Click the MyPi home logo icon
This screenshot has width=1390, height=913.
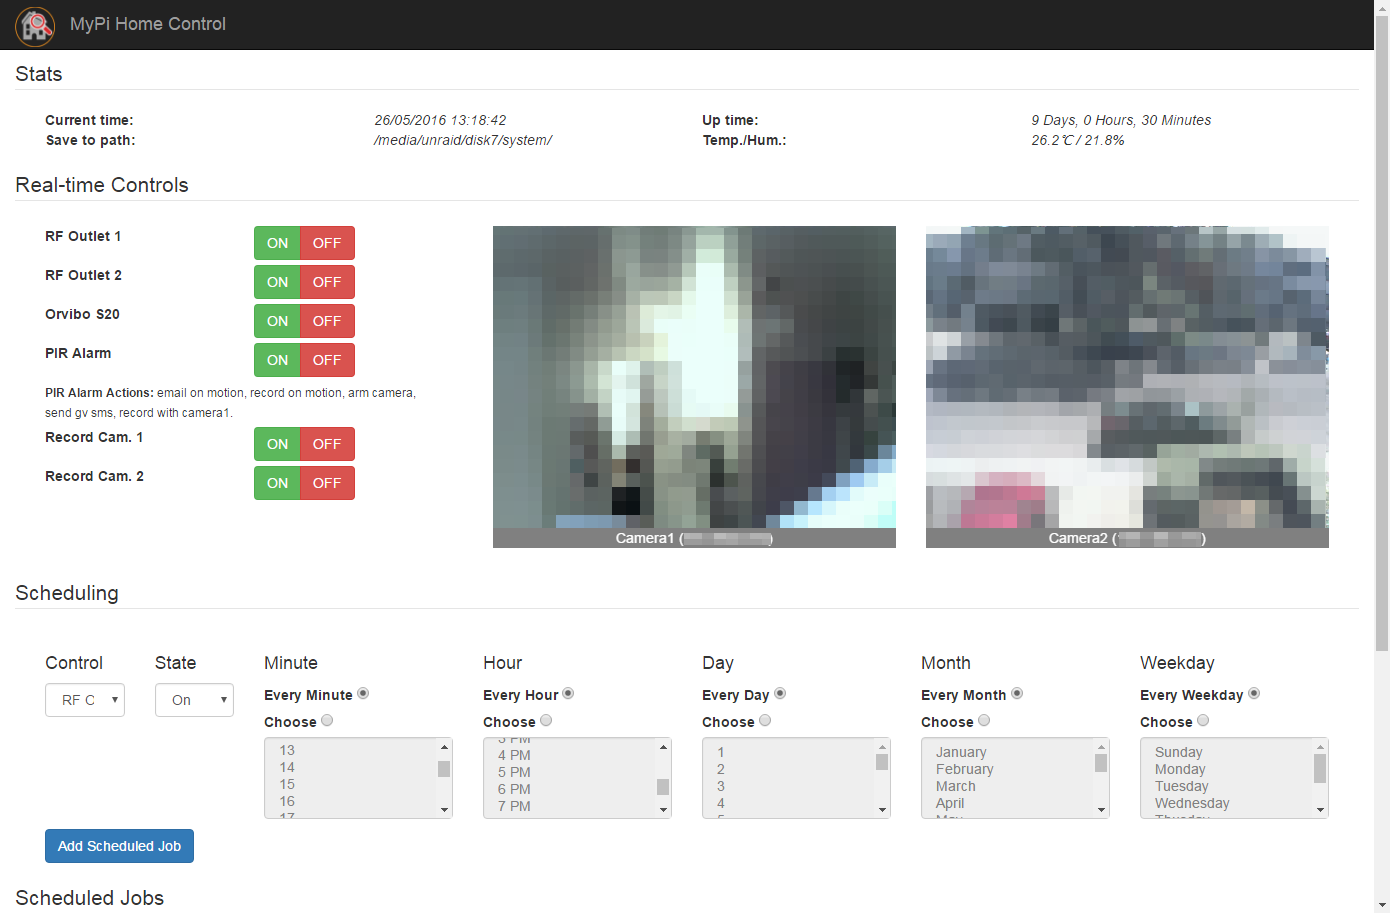point(35,25)
